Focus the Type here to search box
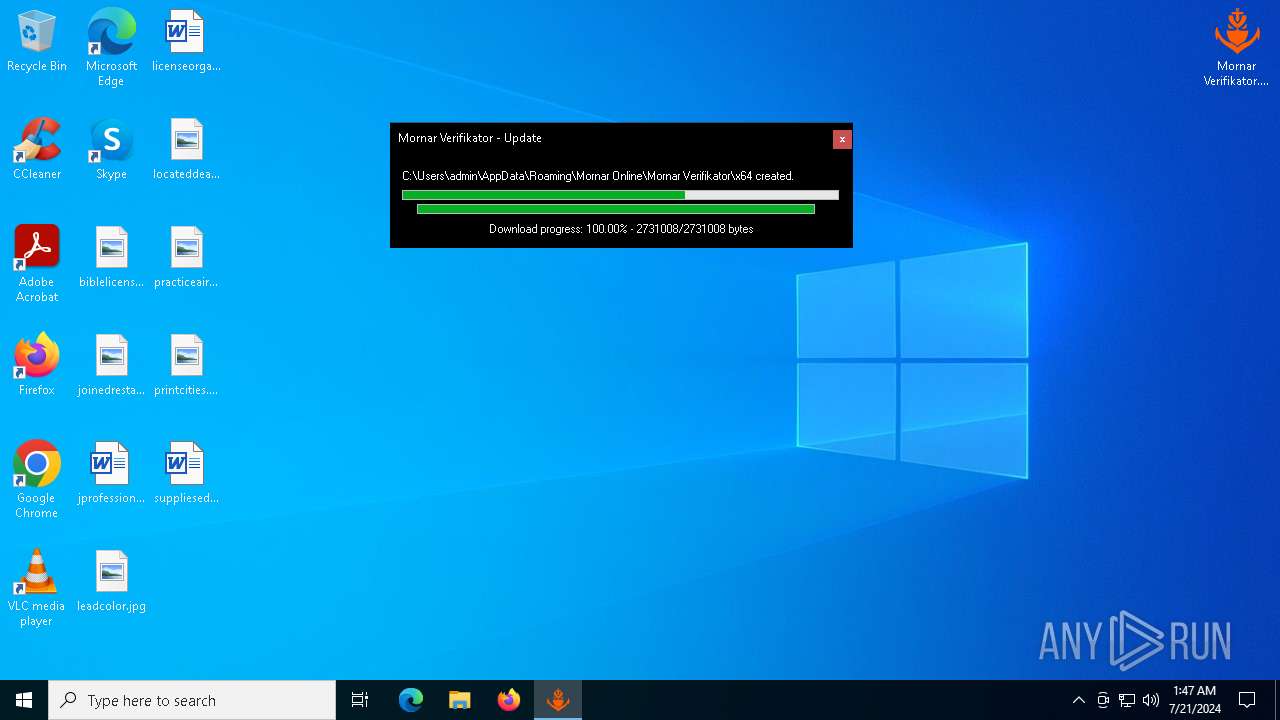This screenshot has width=1280, height=720. tap(192, 700)
